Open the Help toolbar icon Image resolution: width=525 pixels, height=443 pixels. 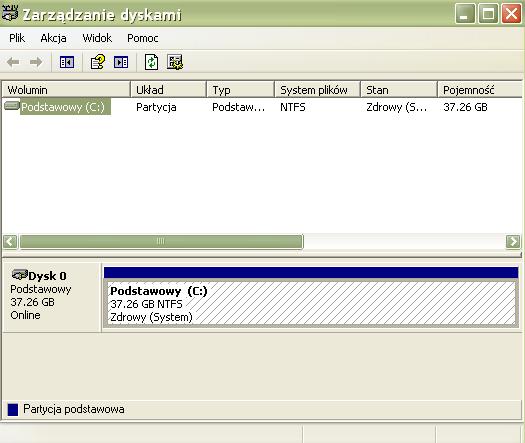point(98,62)
